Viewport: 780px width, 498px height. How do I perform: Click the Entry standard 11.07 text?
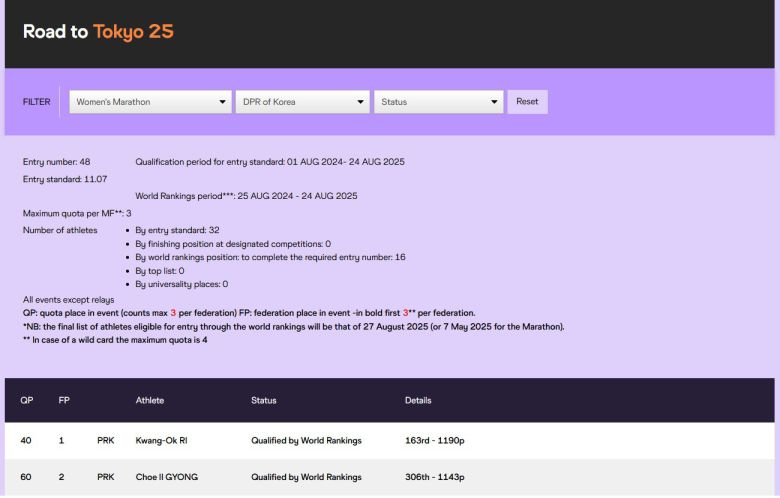(64, 178)
